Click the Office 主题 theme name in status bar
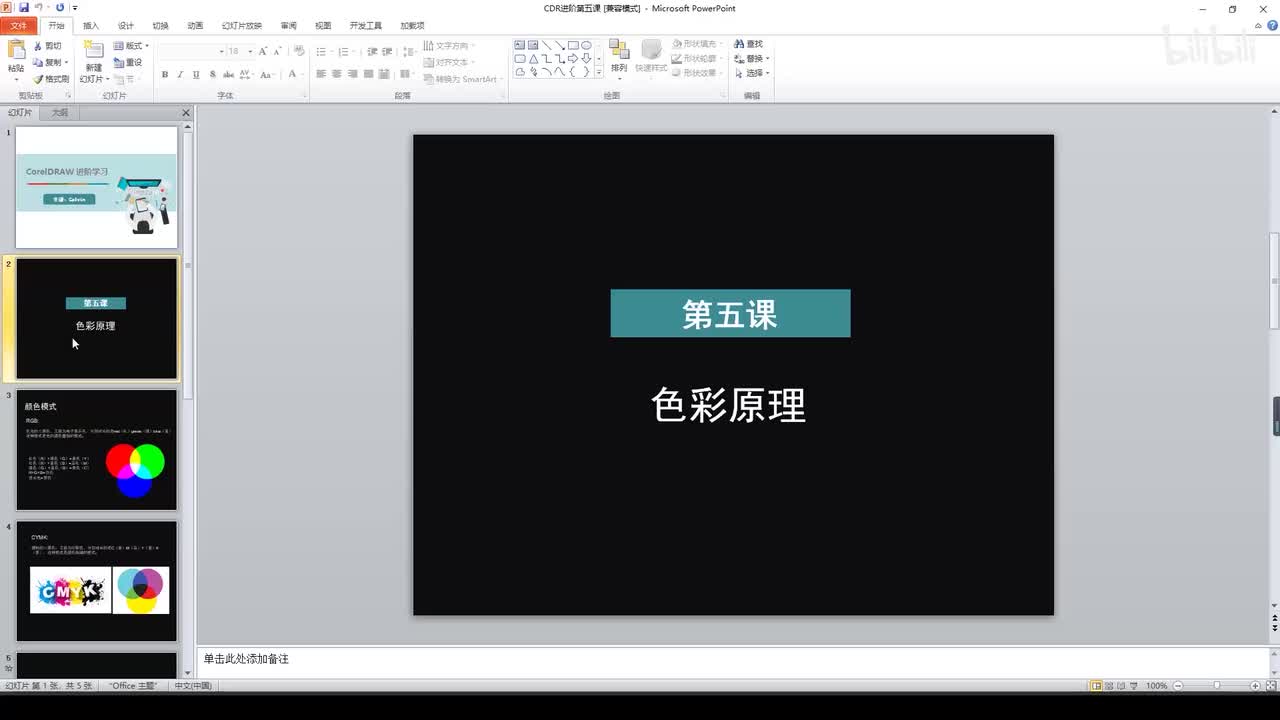The width and height of the screenshot is (1280, 720). pyautogui.click(x=135, y=686)
